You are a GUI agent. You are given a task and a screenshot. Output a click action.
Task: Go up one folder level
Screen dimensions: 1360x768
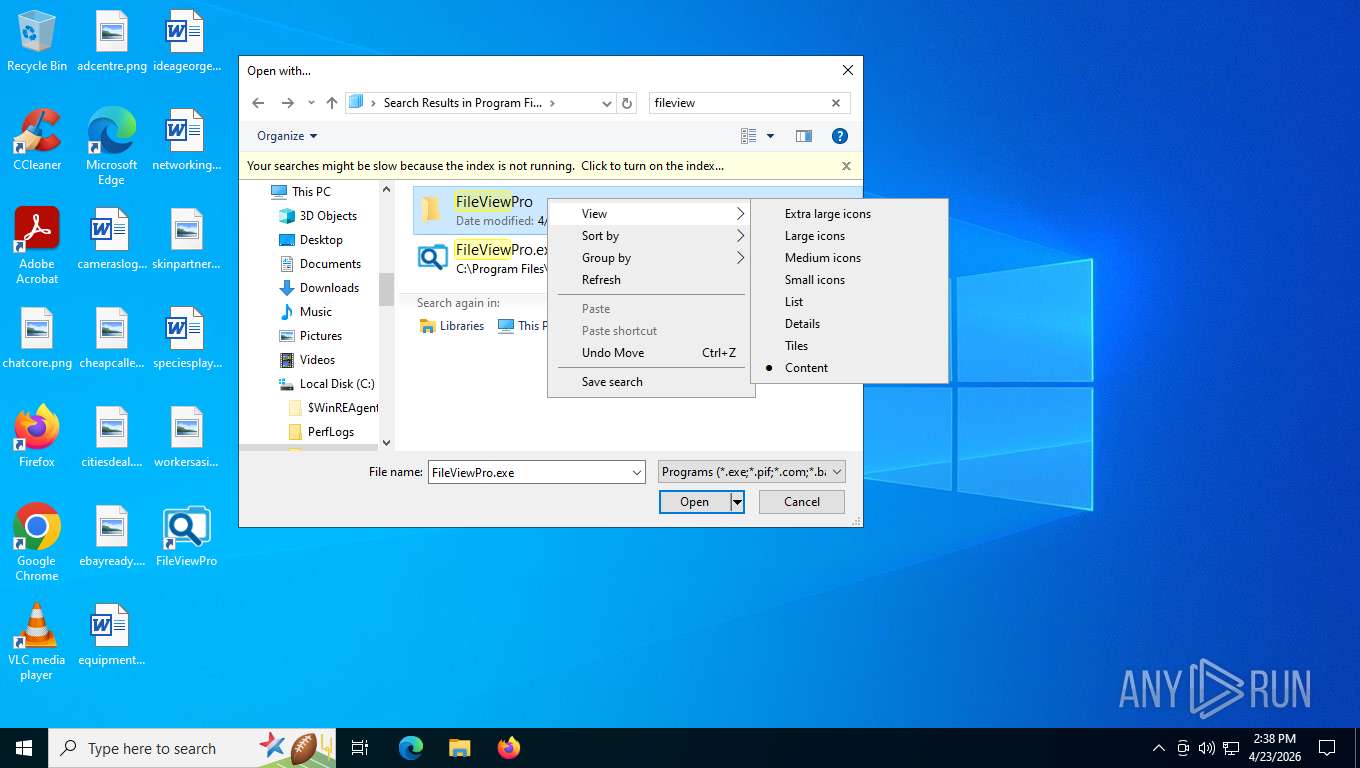point(332,103)
